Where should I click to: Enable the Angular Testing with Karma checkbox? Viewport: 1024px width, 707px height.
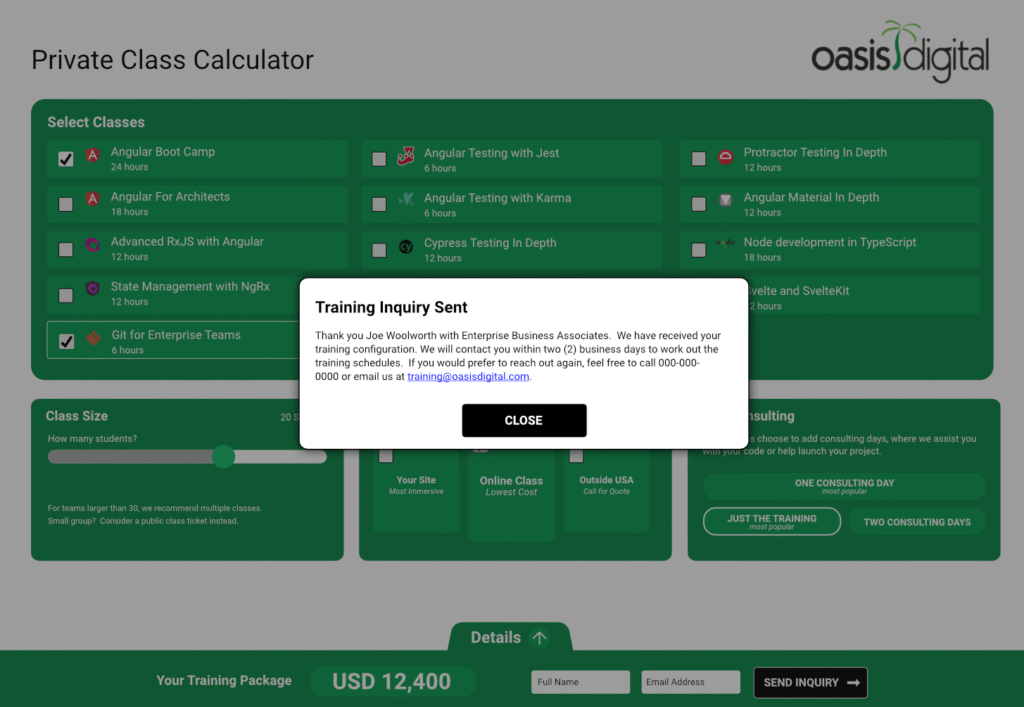tap(379, 204)
